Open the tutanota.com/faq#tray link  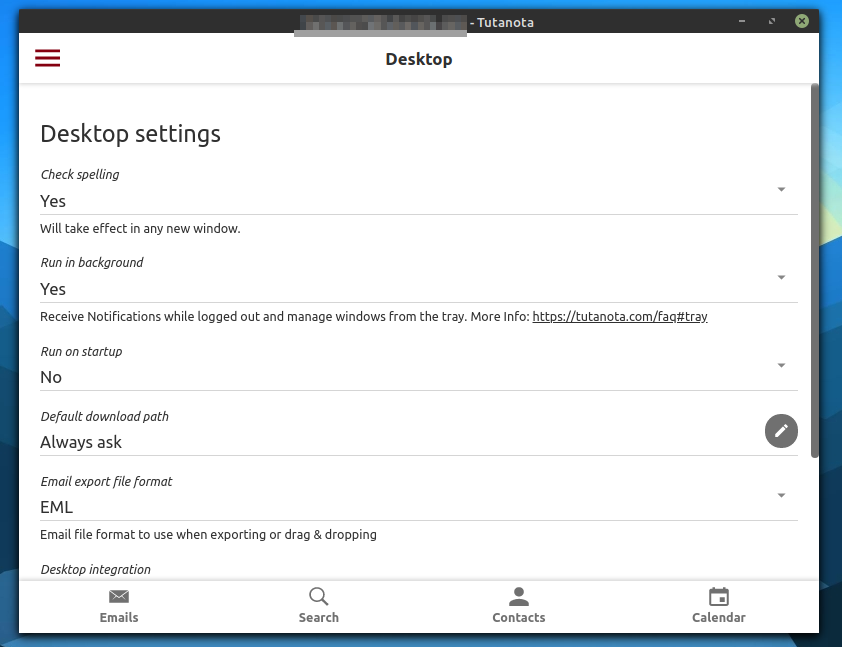[619, 317]
